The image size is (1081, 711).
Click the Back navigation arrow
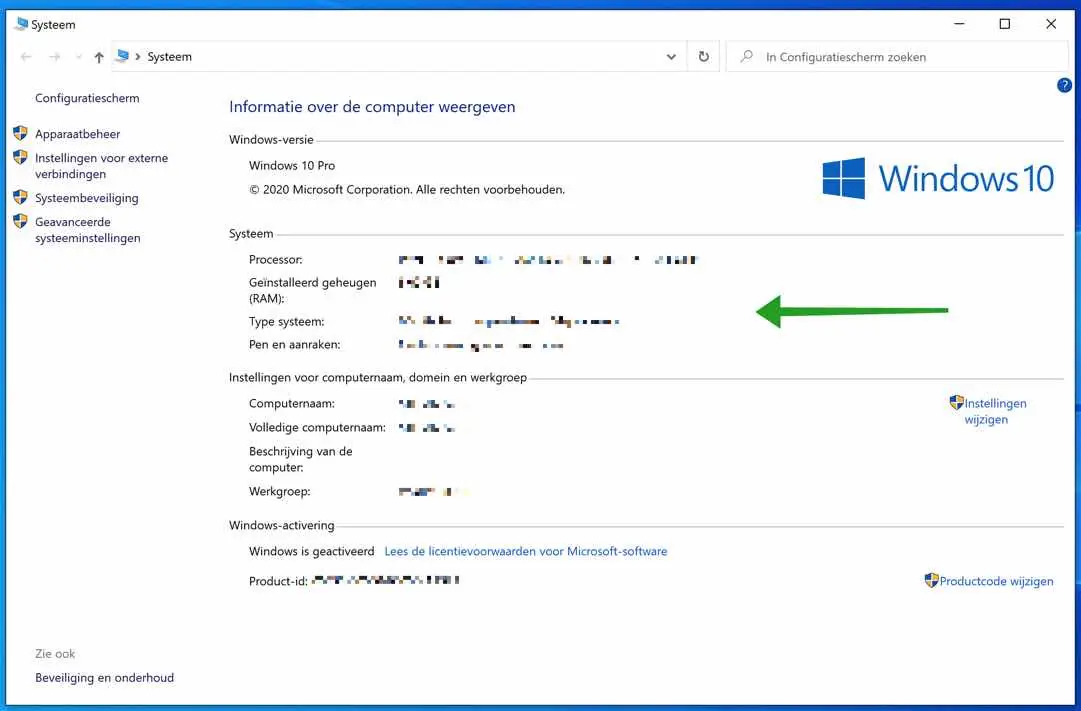click(26, 57)
